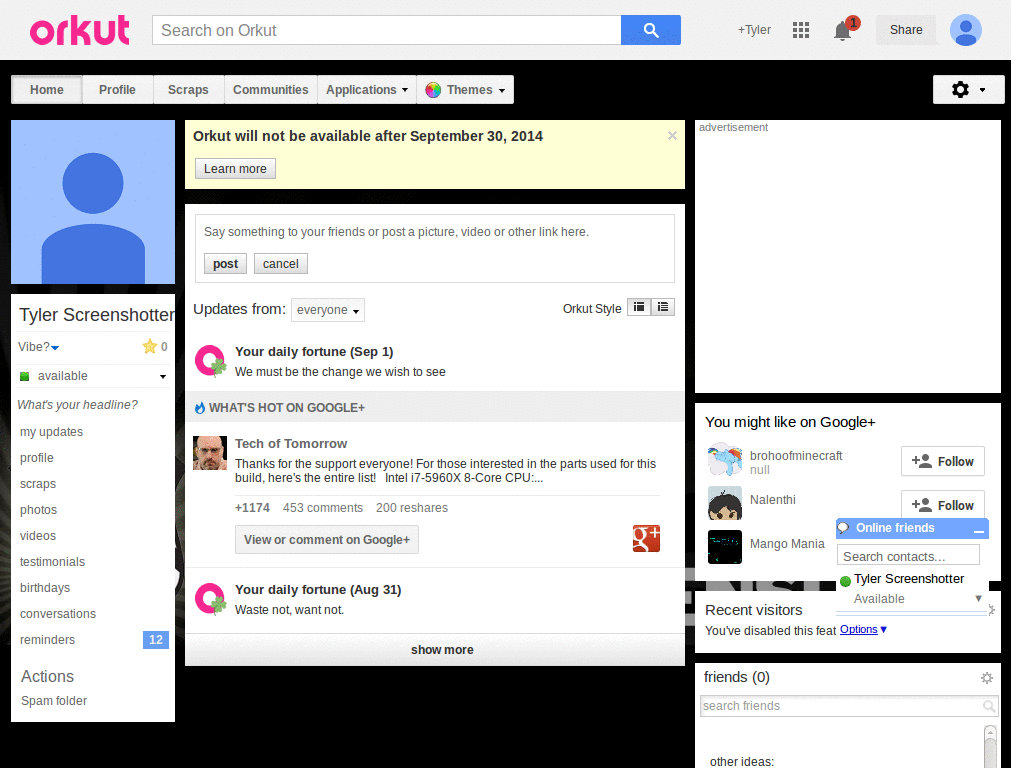Screen dimensions: 1024x768
Task: Open Tech of Tomorrow's avatar
Action: click(210, 453)
